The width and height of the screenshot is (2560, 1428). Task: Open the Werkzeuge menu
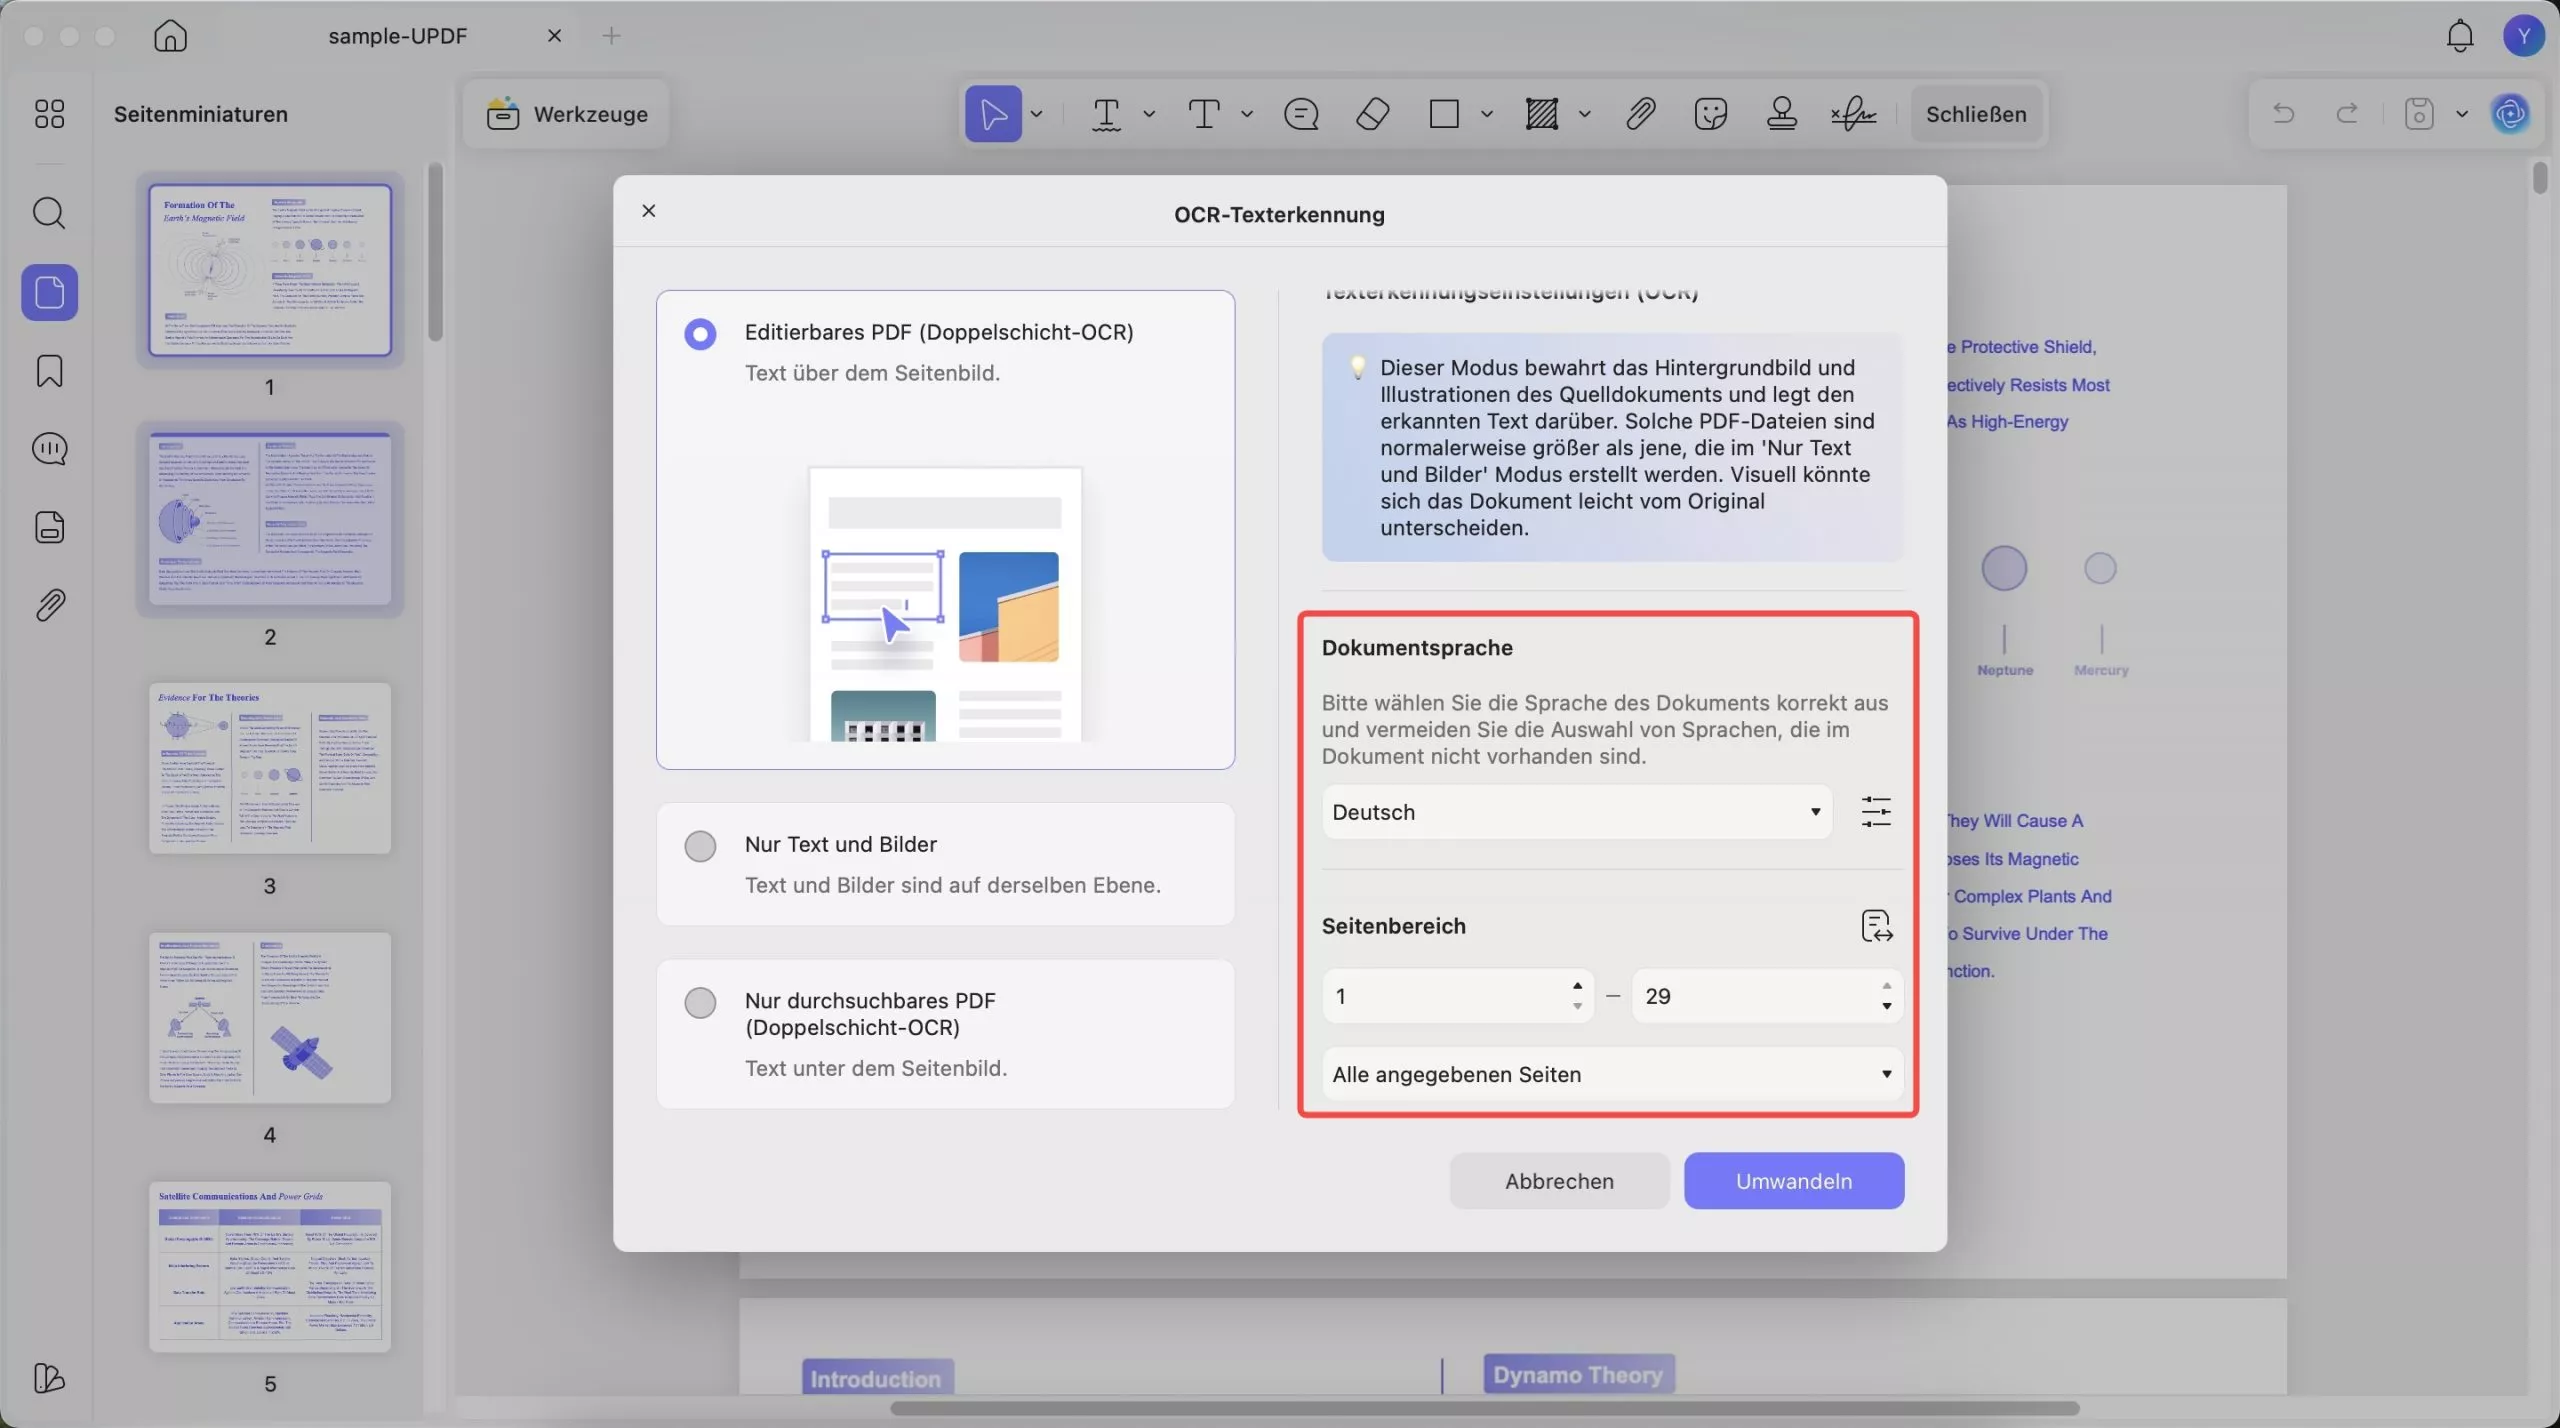pos(567,114)
